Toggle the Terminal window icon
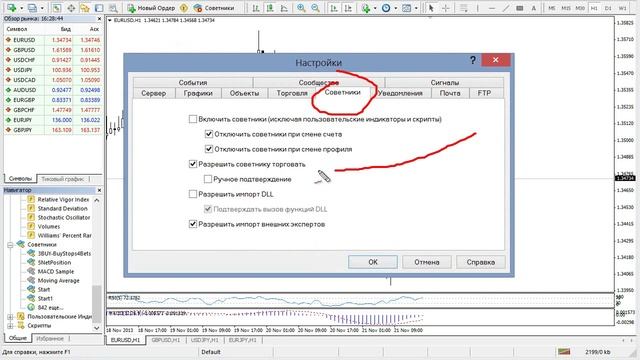The height and width of the screenshot is (360, 640). point(99,8)
